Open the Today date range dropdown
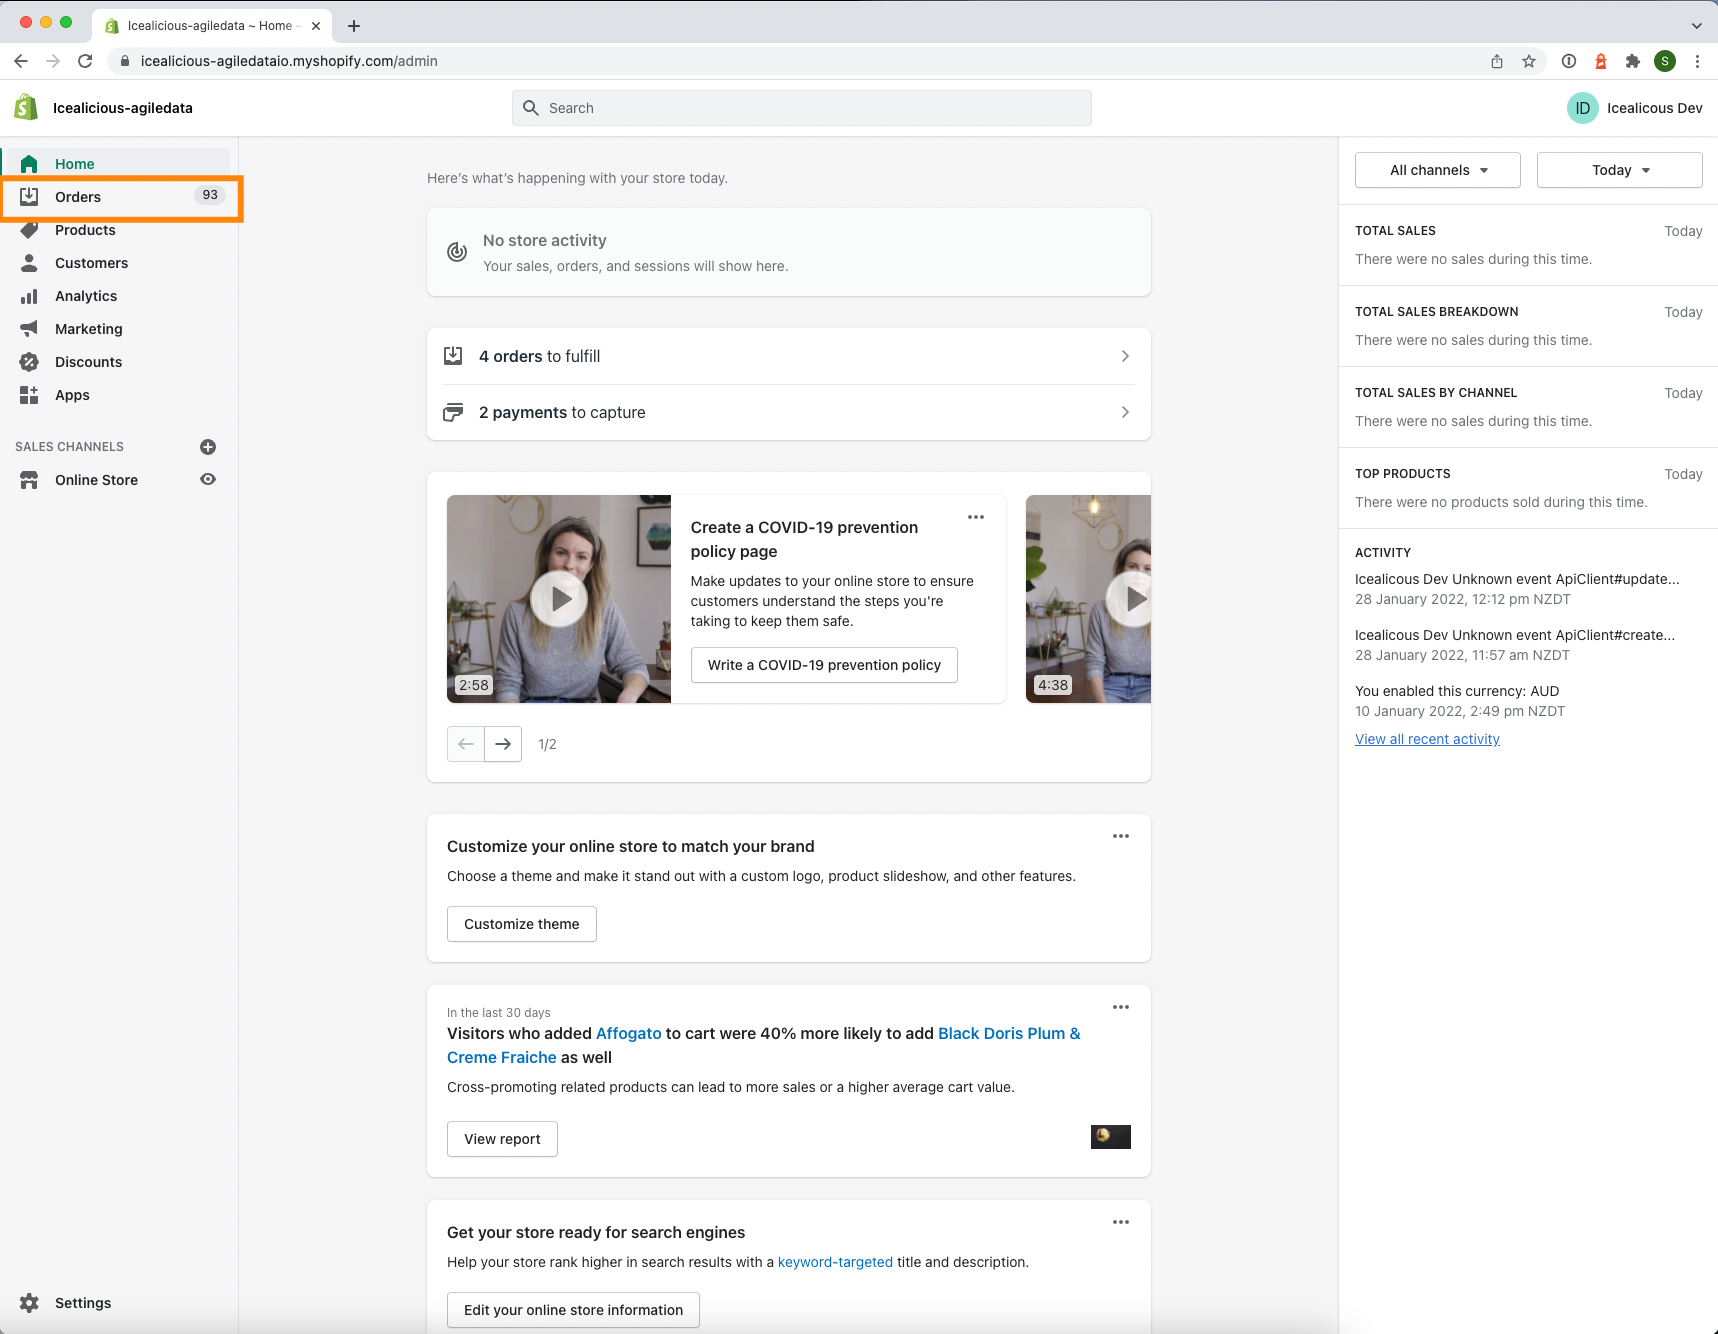The height and width of the screenshot is (1334, 1718). pyautogui.click(x=1620, y=170)
